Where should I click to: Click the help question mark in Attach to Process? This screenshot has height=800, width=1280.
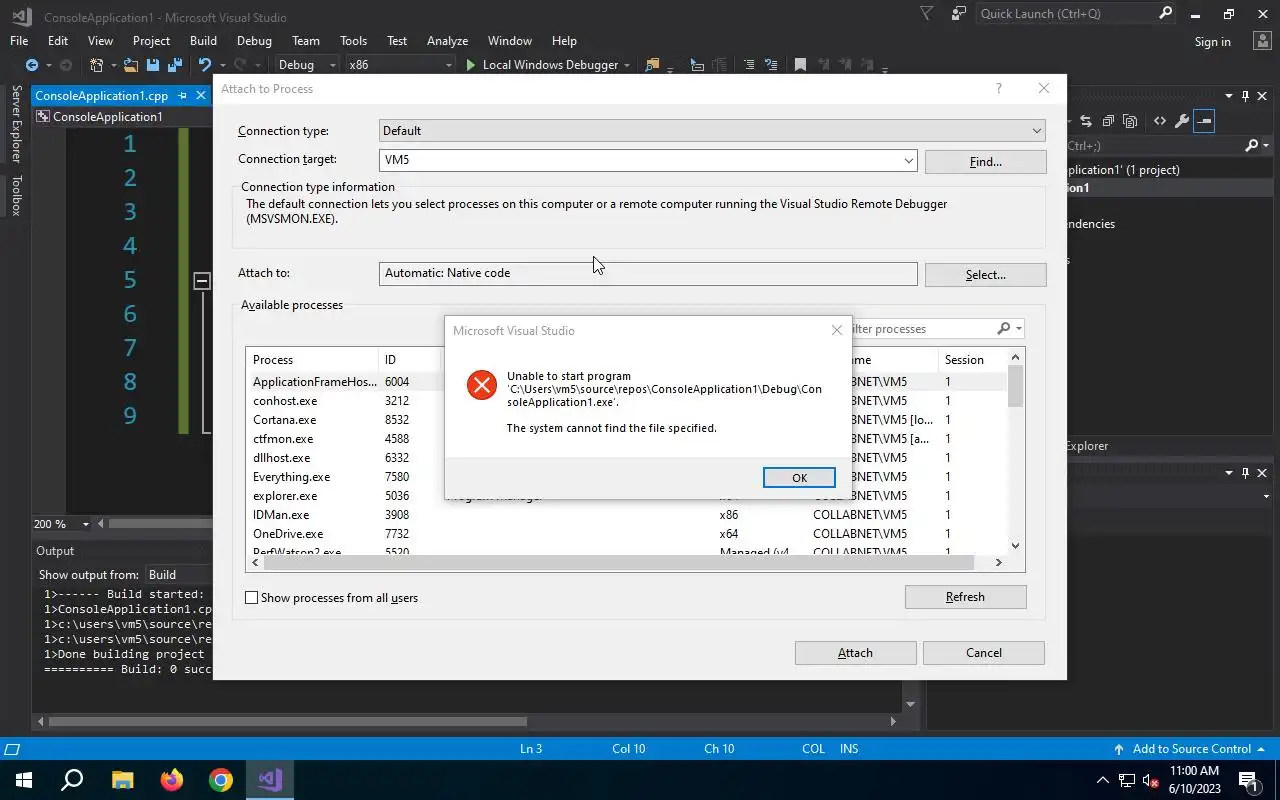coord(998,89)
